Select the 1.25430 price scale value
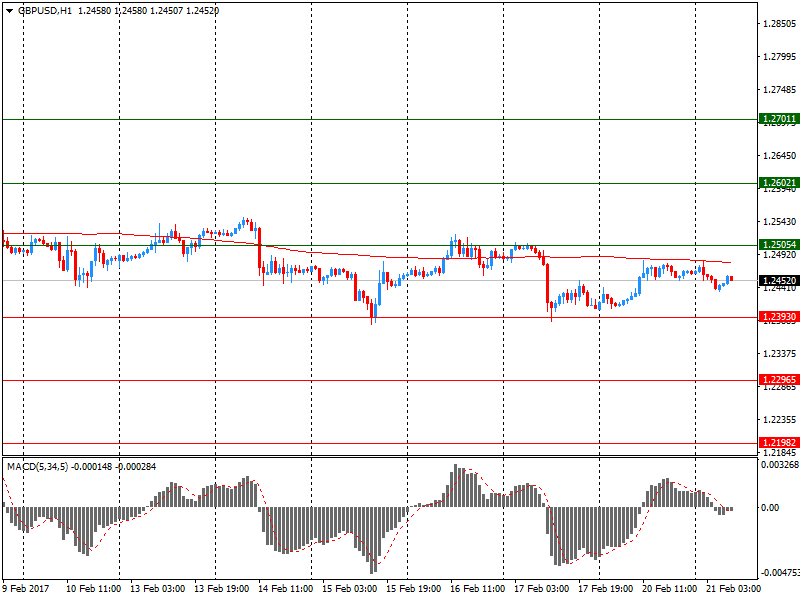The image size is (800, 600). pos(780,221)
